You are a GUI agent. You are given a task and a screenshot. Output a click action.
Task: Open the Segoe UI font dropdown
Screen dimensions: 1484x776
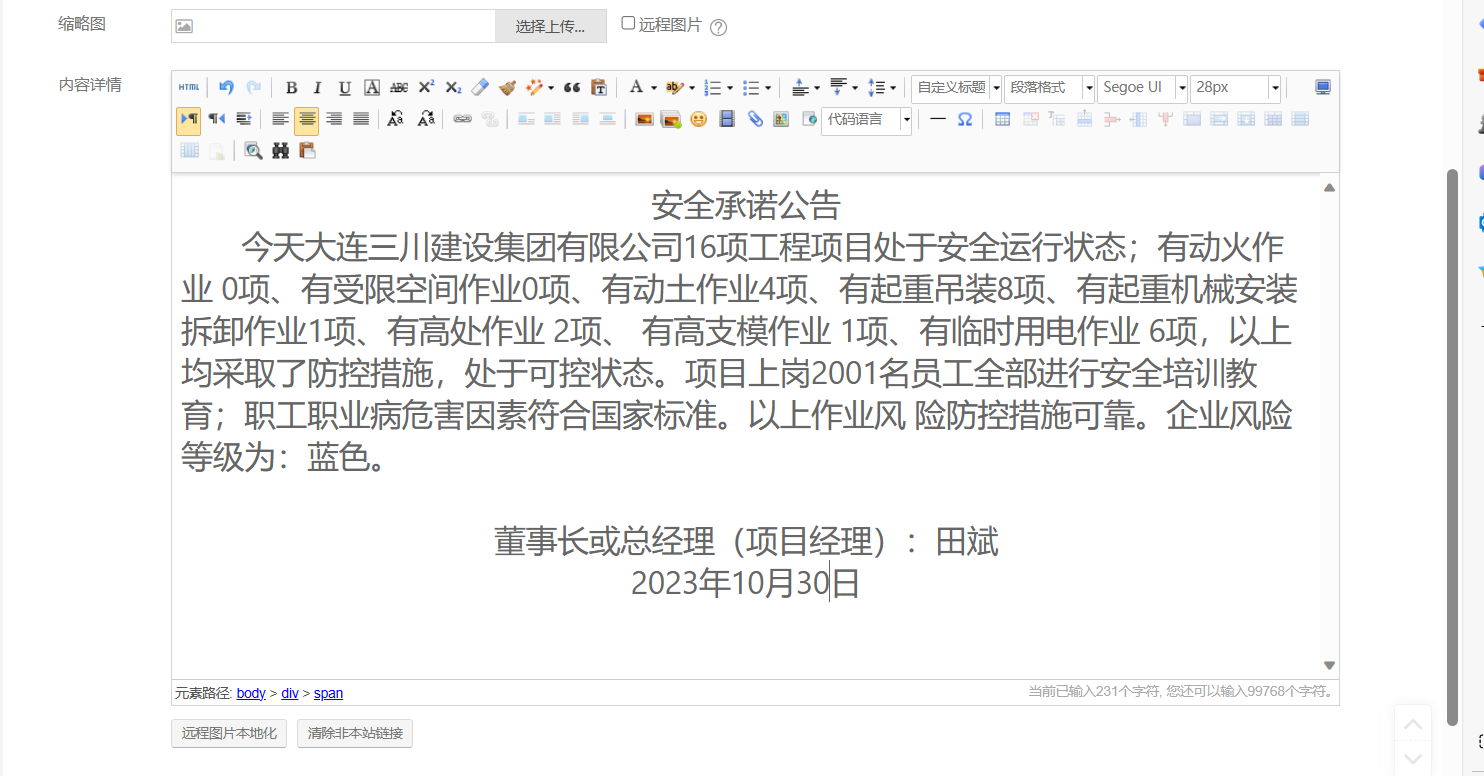tap(1142, 88)
